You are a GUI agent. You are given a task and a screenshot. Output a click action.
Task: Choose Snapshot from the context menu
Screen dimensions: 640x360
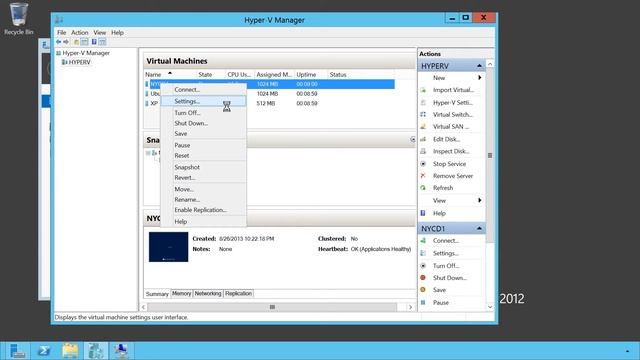coord(203,167)
